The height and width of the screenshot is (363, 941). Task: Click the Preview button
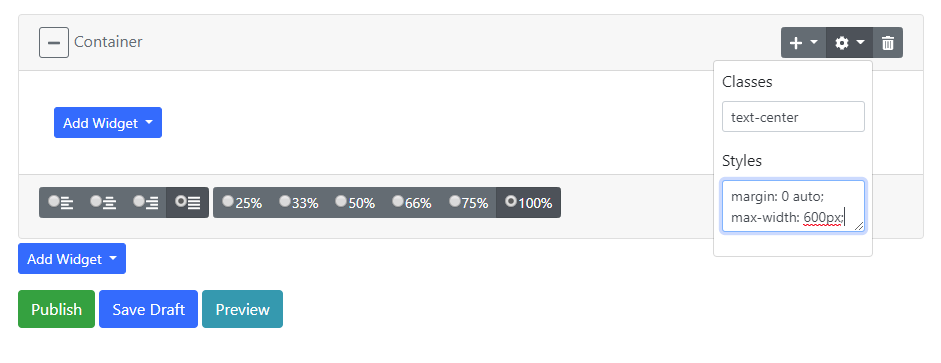tap(242, 309)
